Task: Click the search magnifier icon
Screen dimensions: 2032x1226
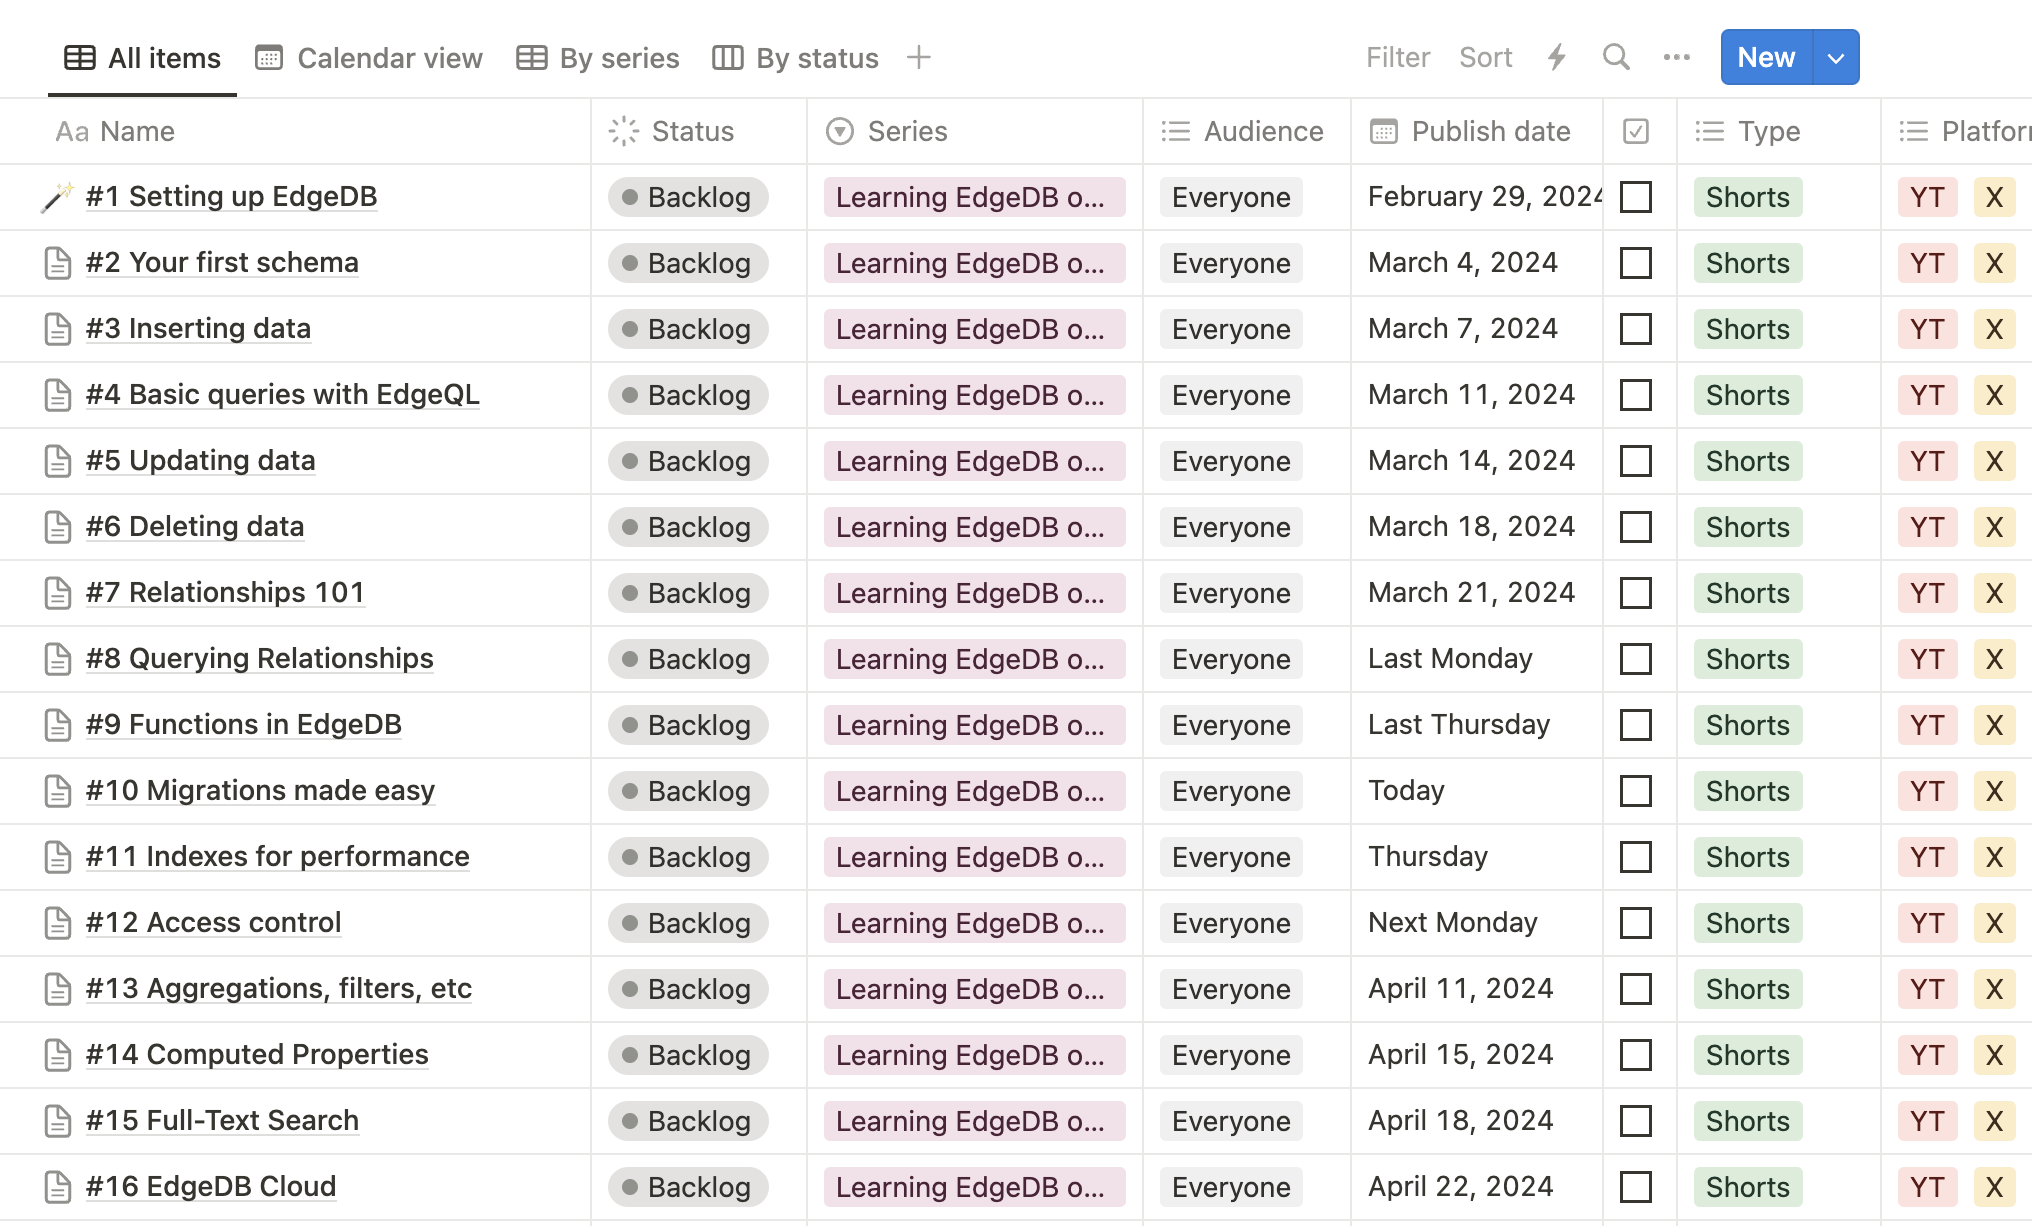Action: (x=1616, y=57)
